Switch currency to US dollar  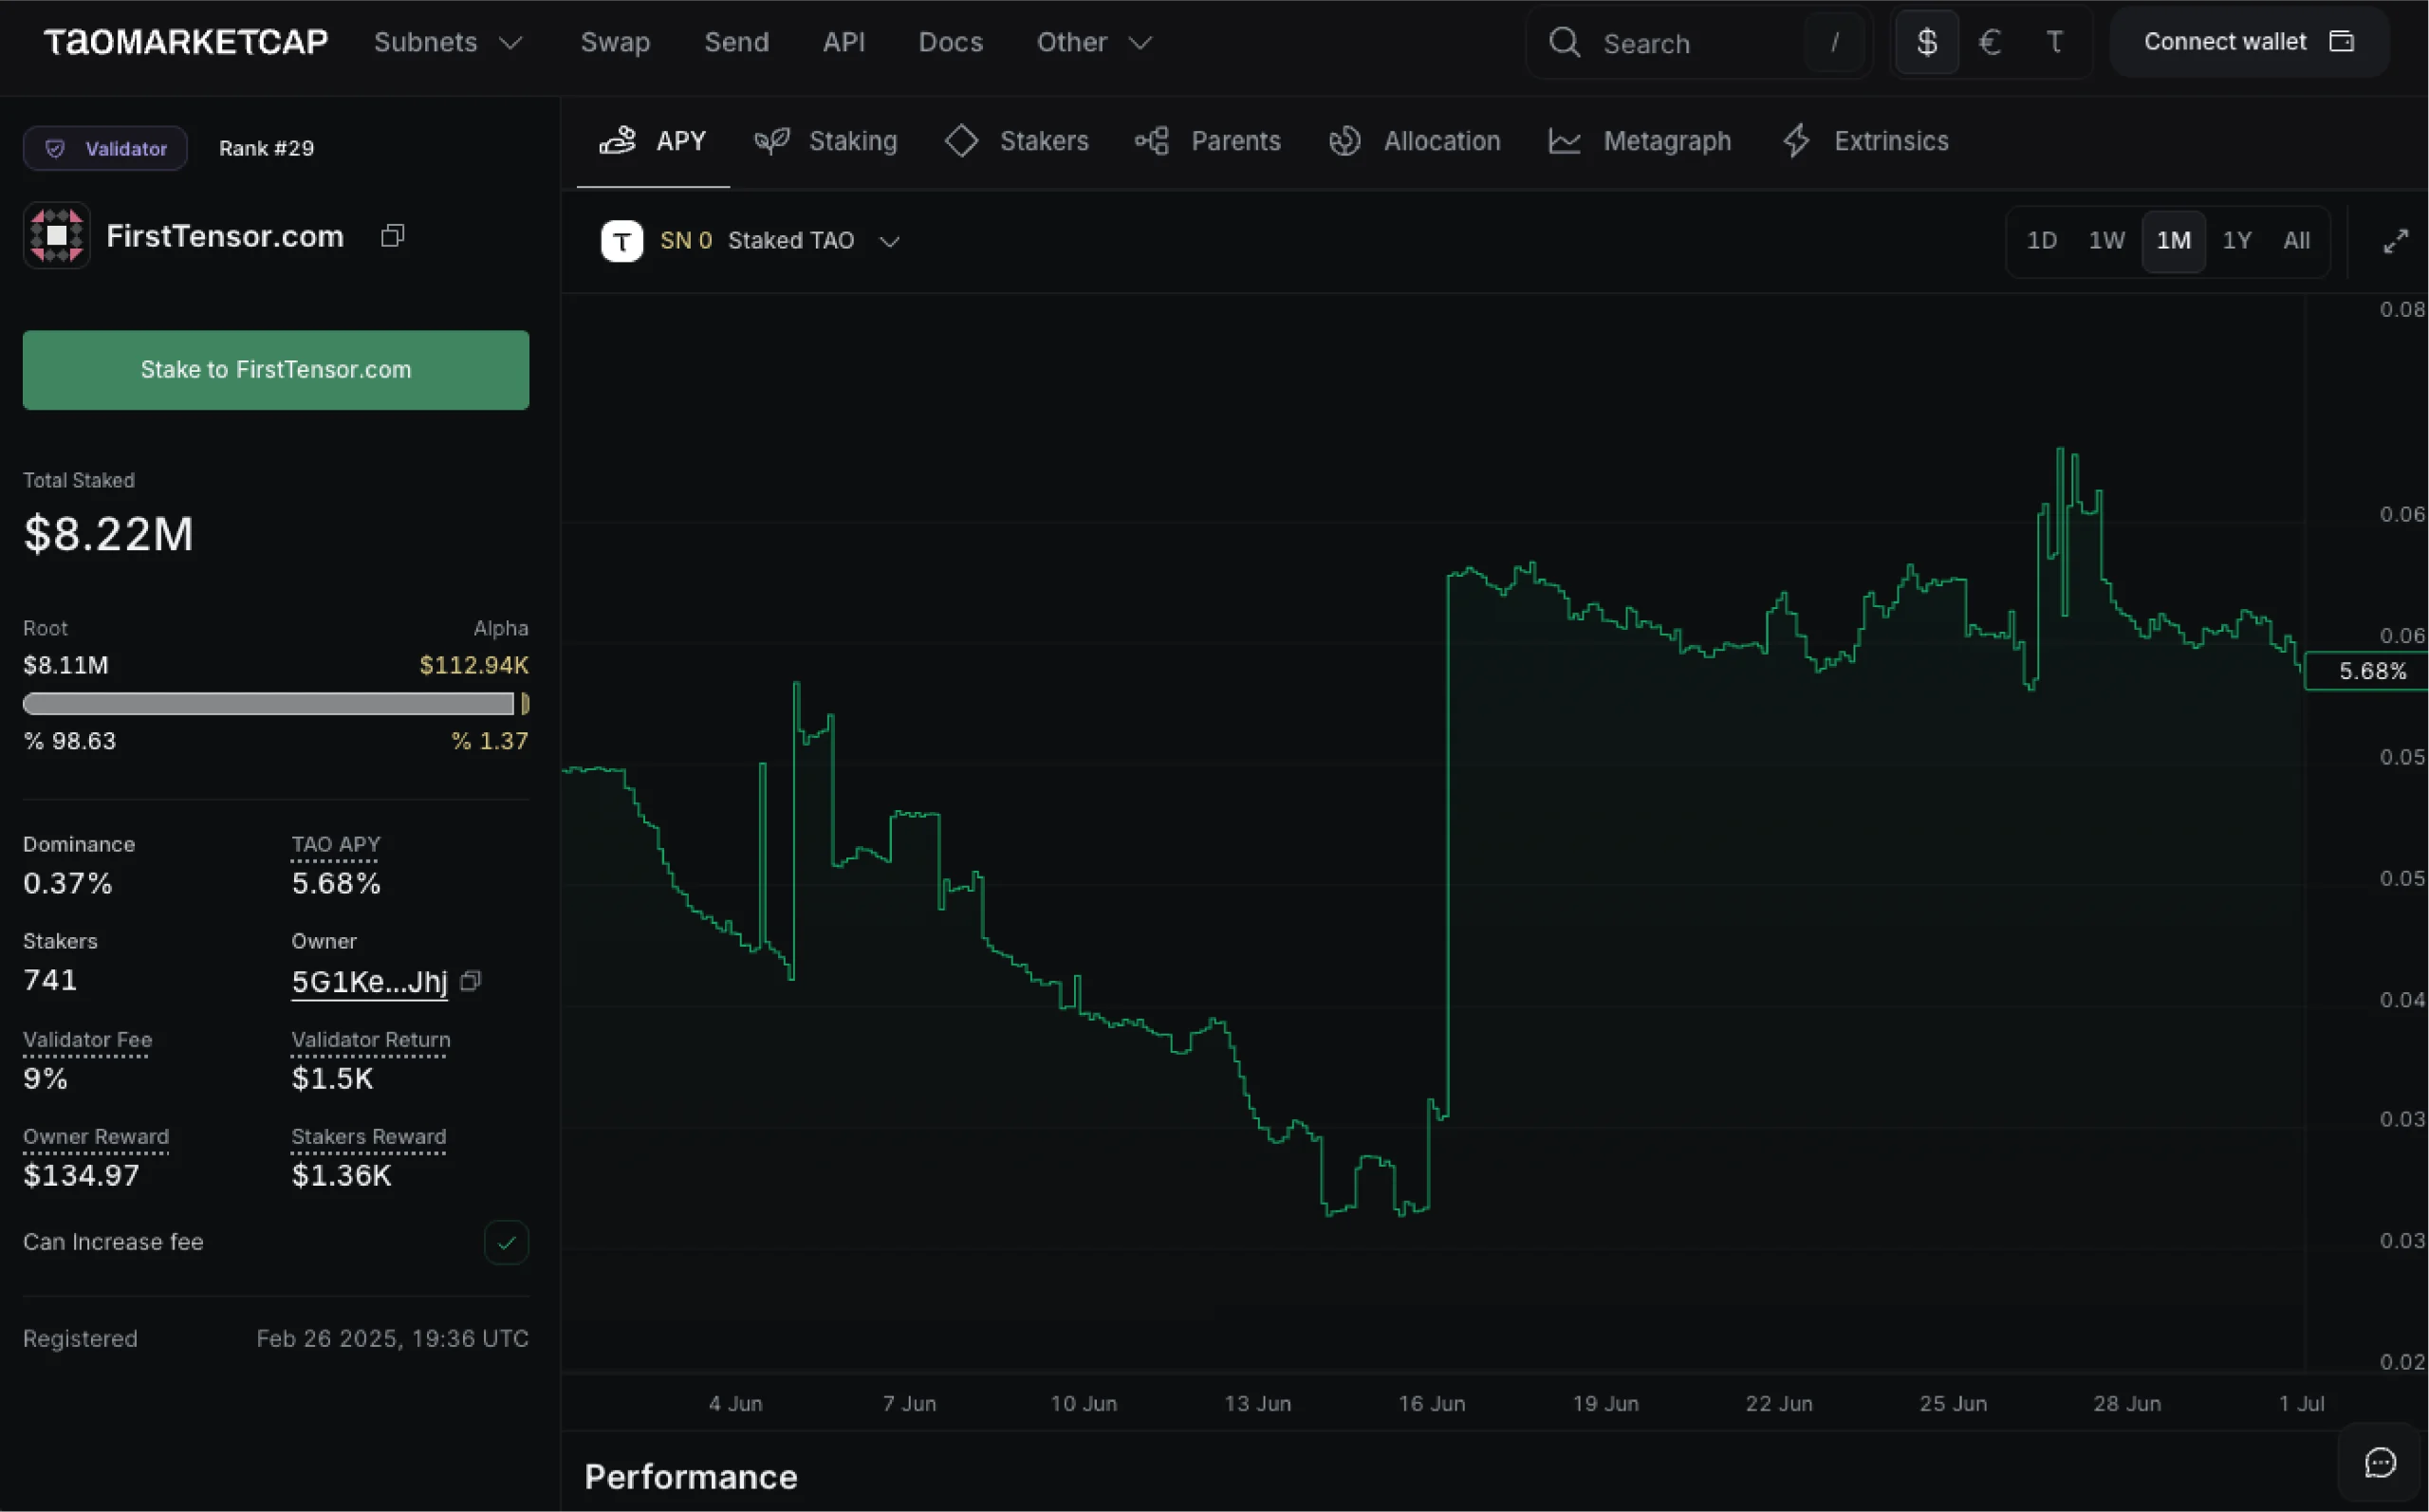(1927, 42)
